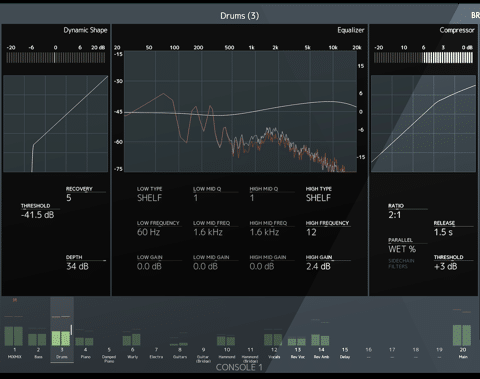Click the Low Gain 0.0 dB value
Screen dimensions: 480x379
pos(149,266)
